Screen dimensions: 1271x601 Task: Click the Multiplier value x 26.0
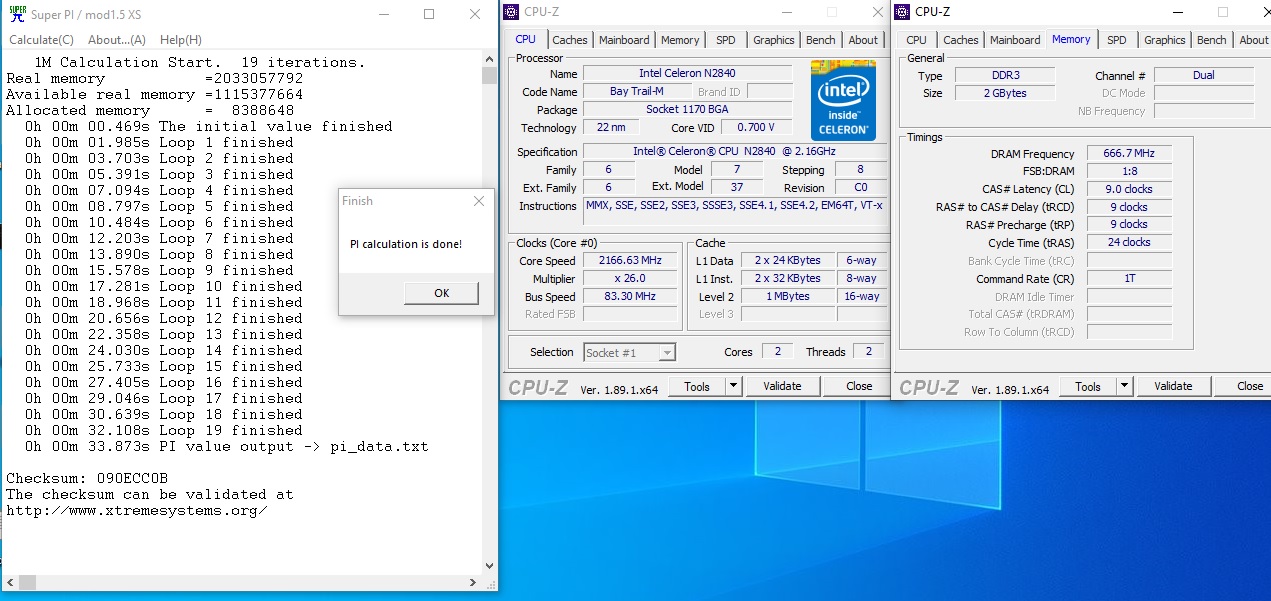(629, 278)
